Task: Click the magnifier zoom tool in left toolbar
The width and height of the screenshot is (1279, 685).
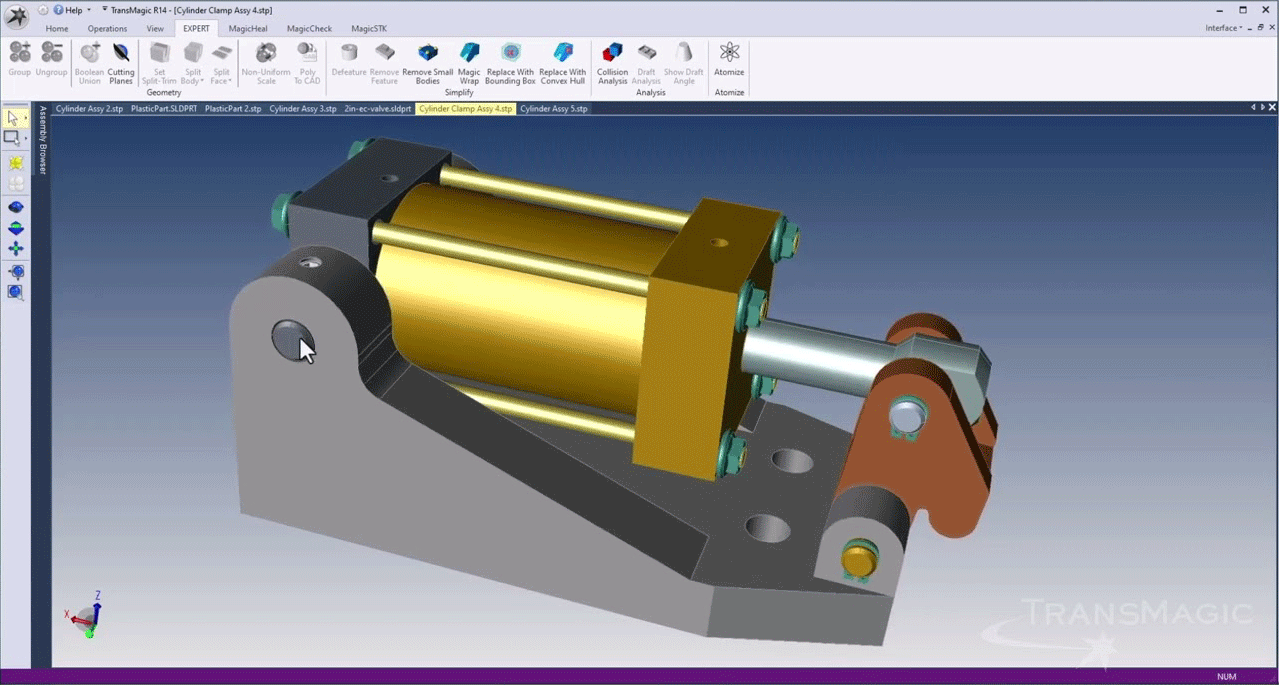Action: click(16, 292)
